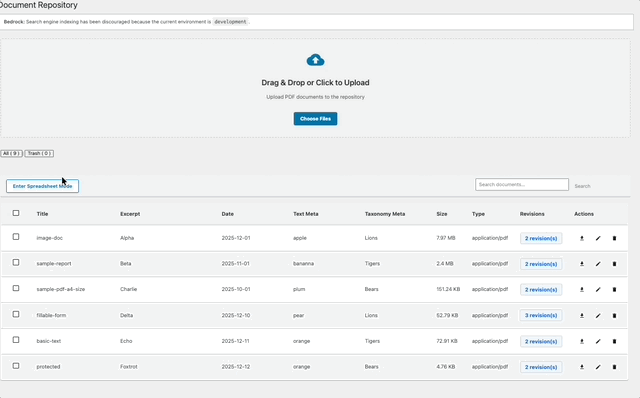The width and height of the screenshot is (640, 398).
Task: Click the Foxtrot excerpt cell
Action: coord(129,367)
